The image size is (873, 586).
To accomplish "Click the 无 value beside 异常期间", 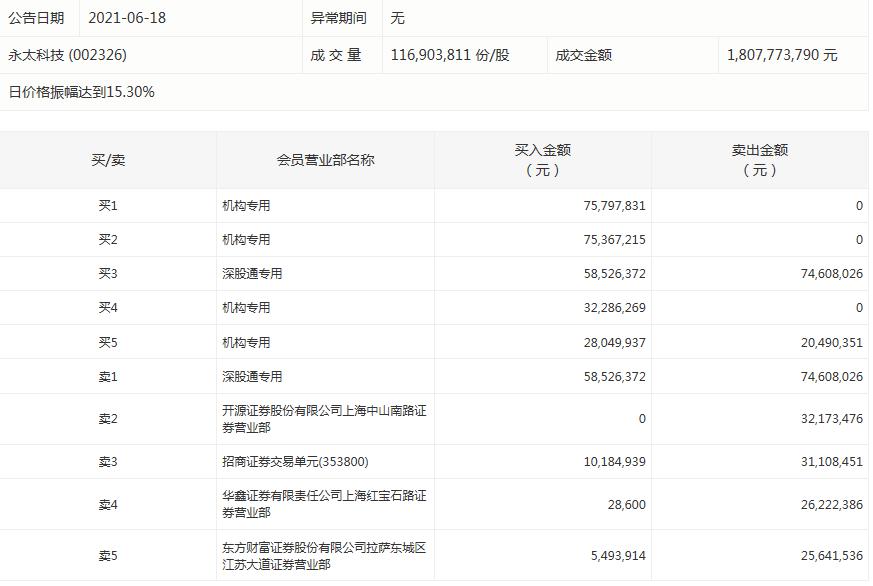I will [x=397, y=18].
